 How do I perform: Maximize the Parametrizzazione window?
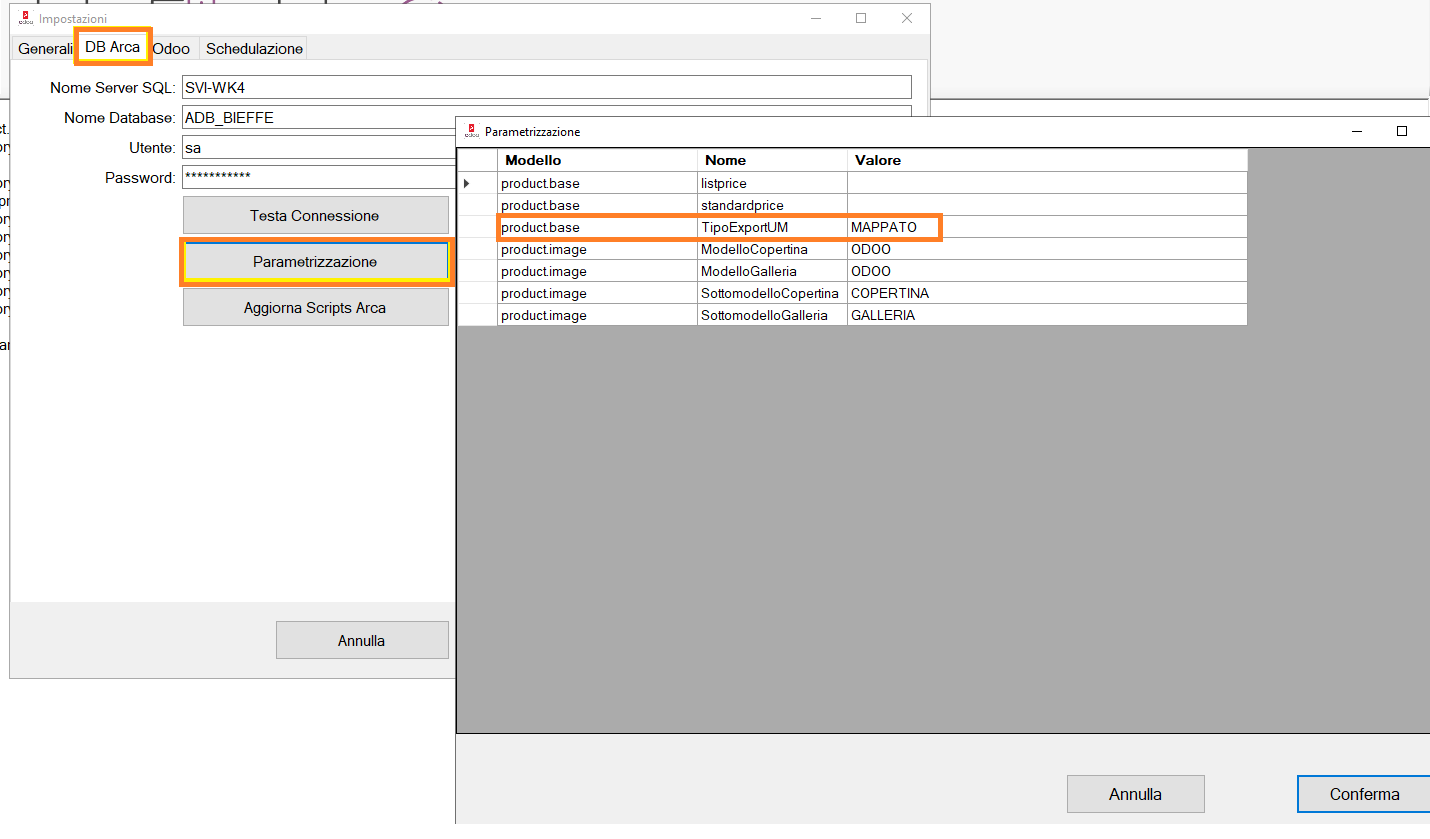click(1401, 131)
